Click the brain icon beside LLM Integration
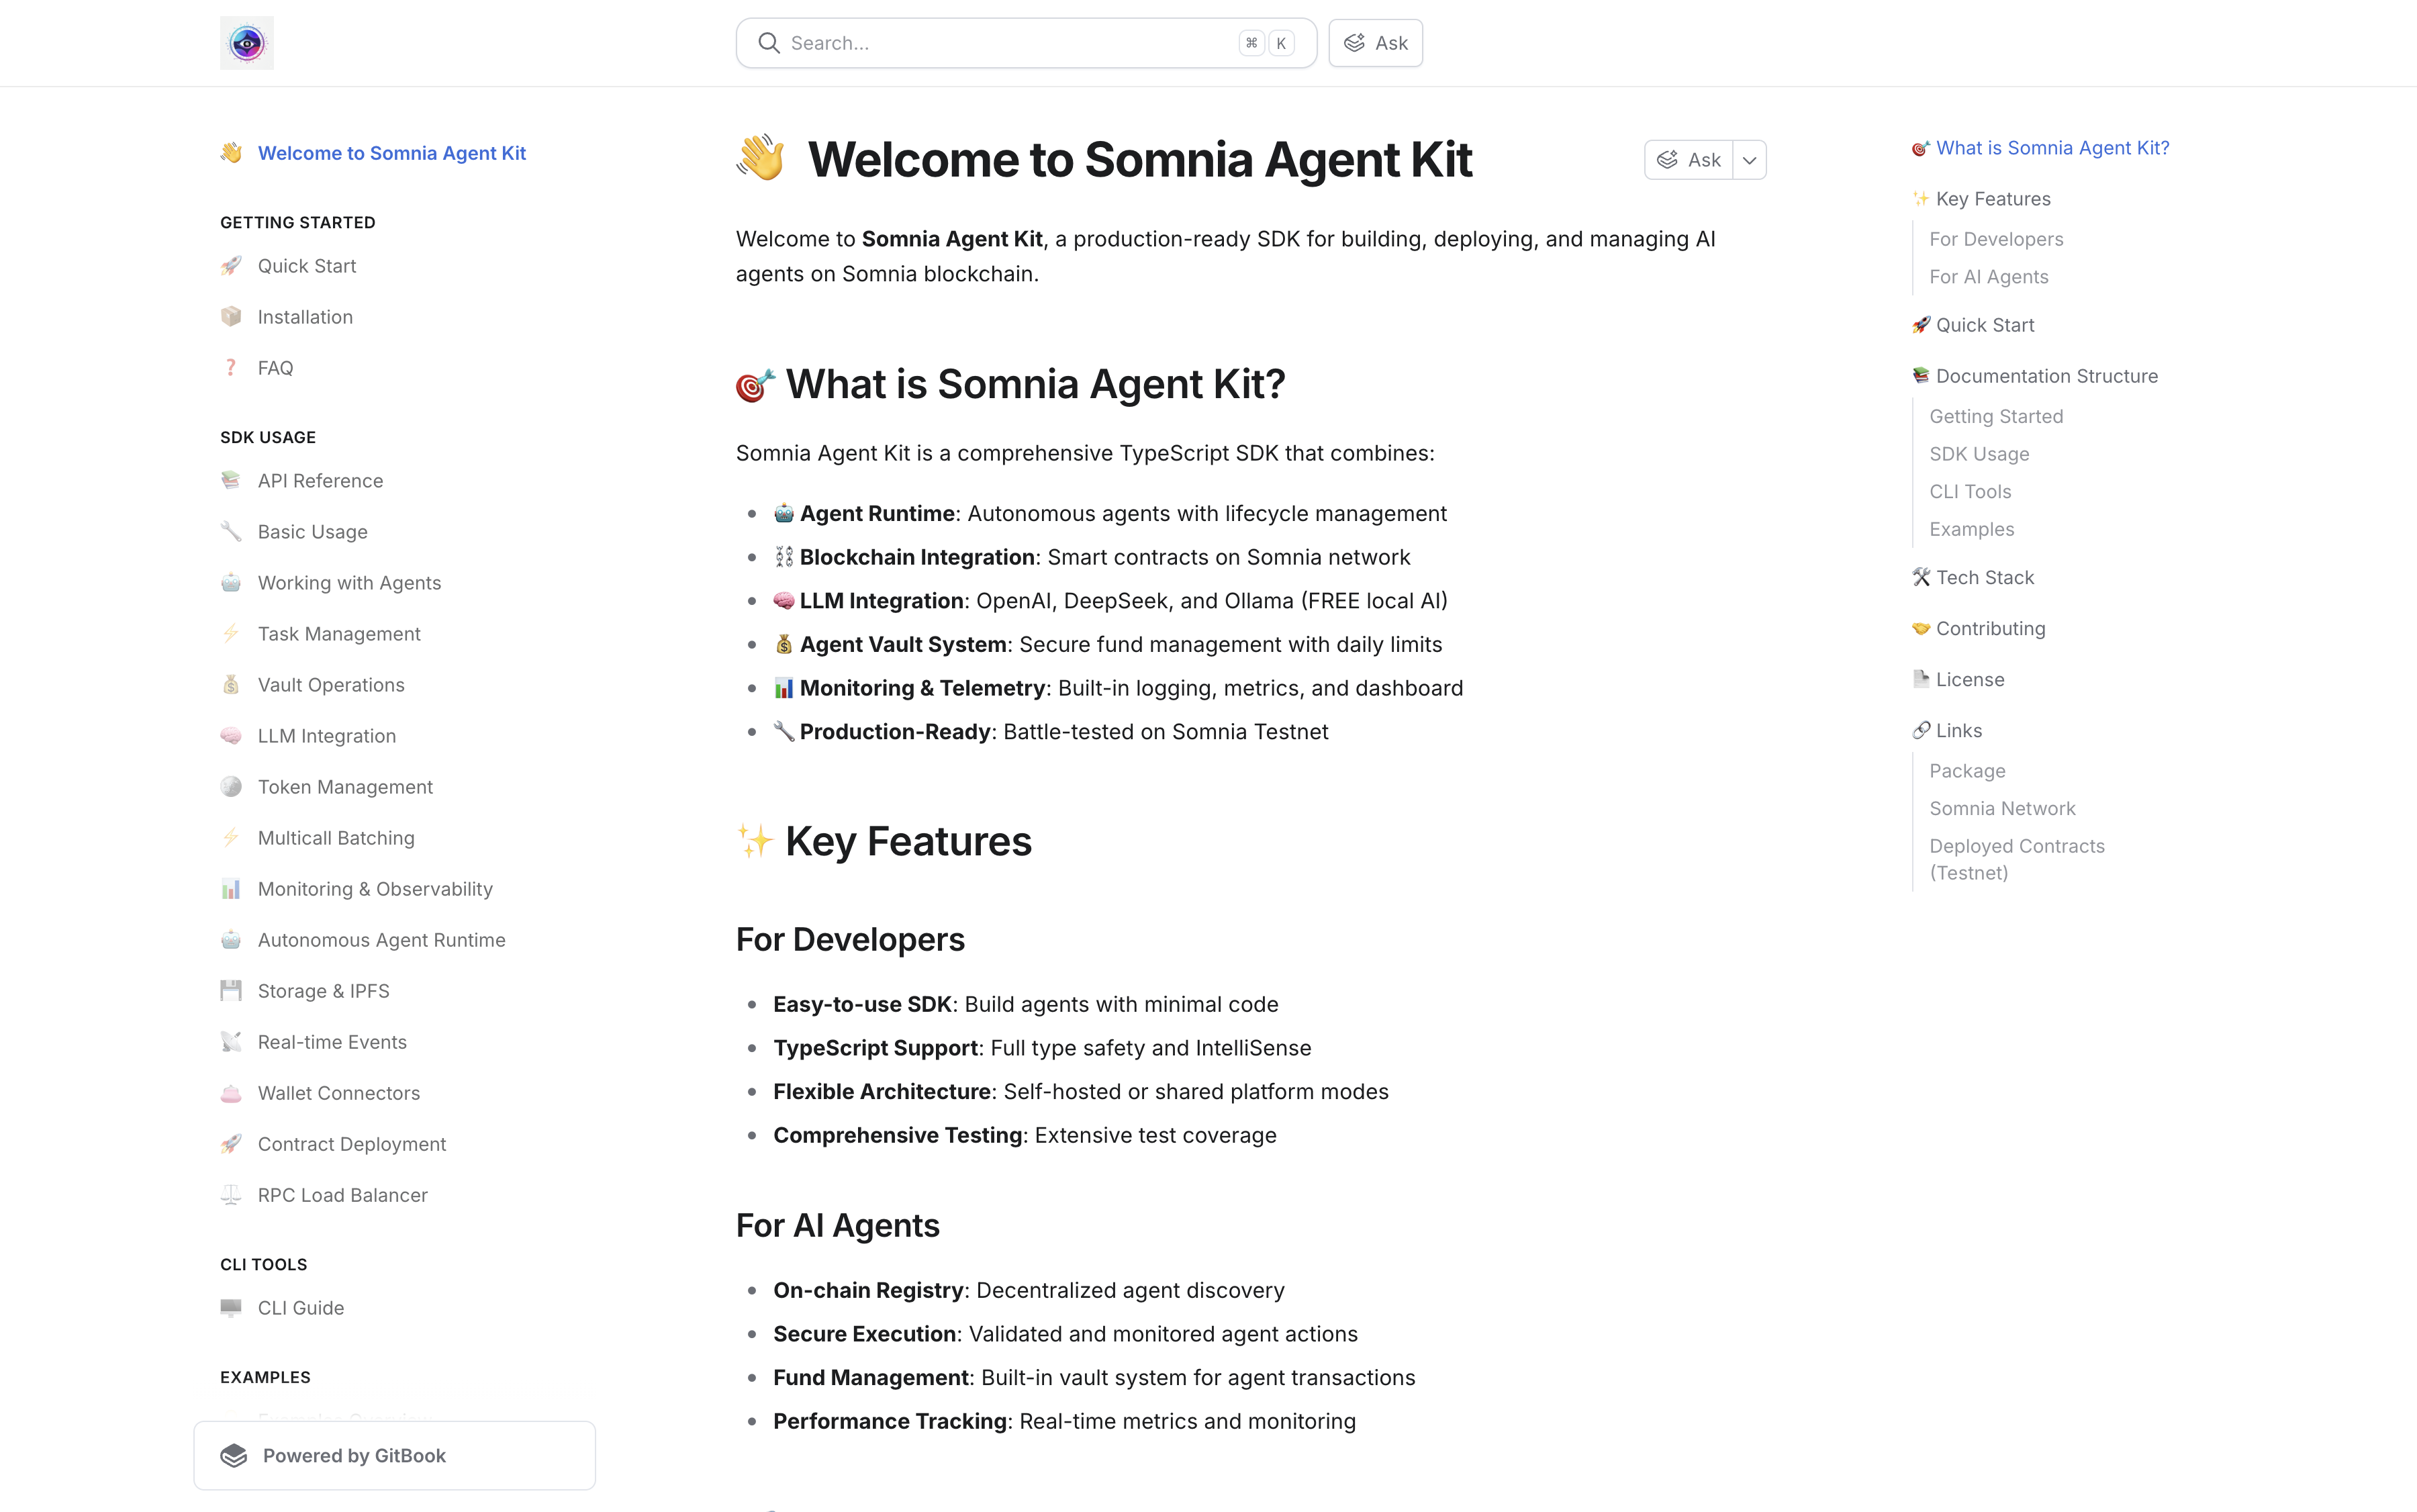This screenshot has width=2417, height=1512. pos(231,735)
